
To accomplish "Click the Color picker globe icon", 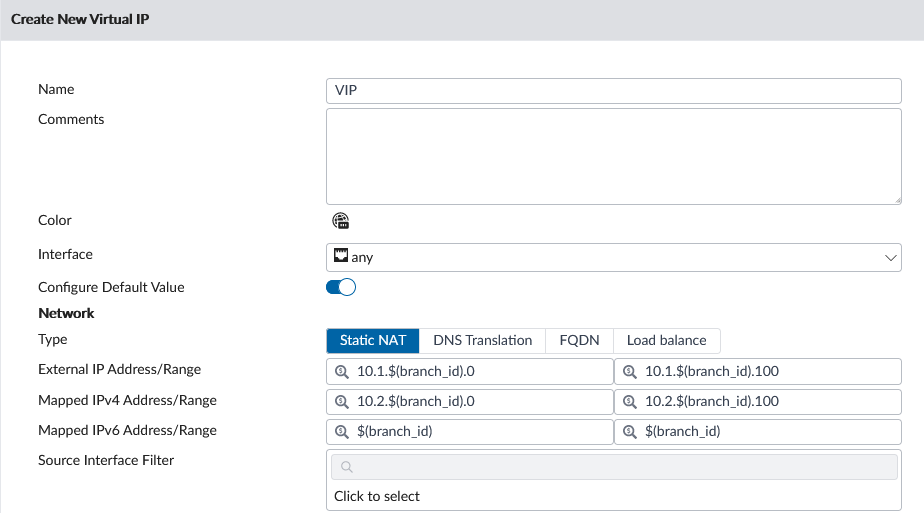I will tap(341, 221).
